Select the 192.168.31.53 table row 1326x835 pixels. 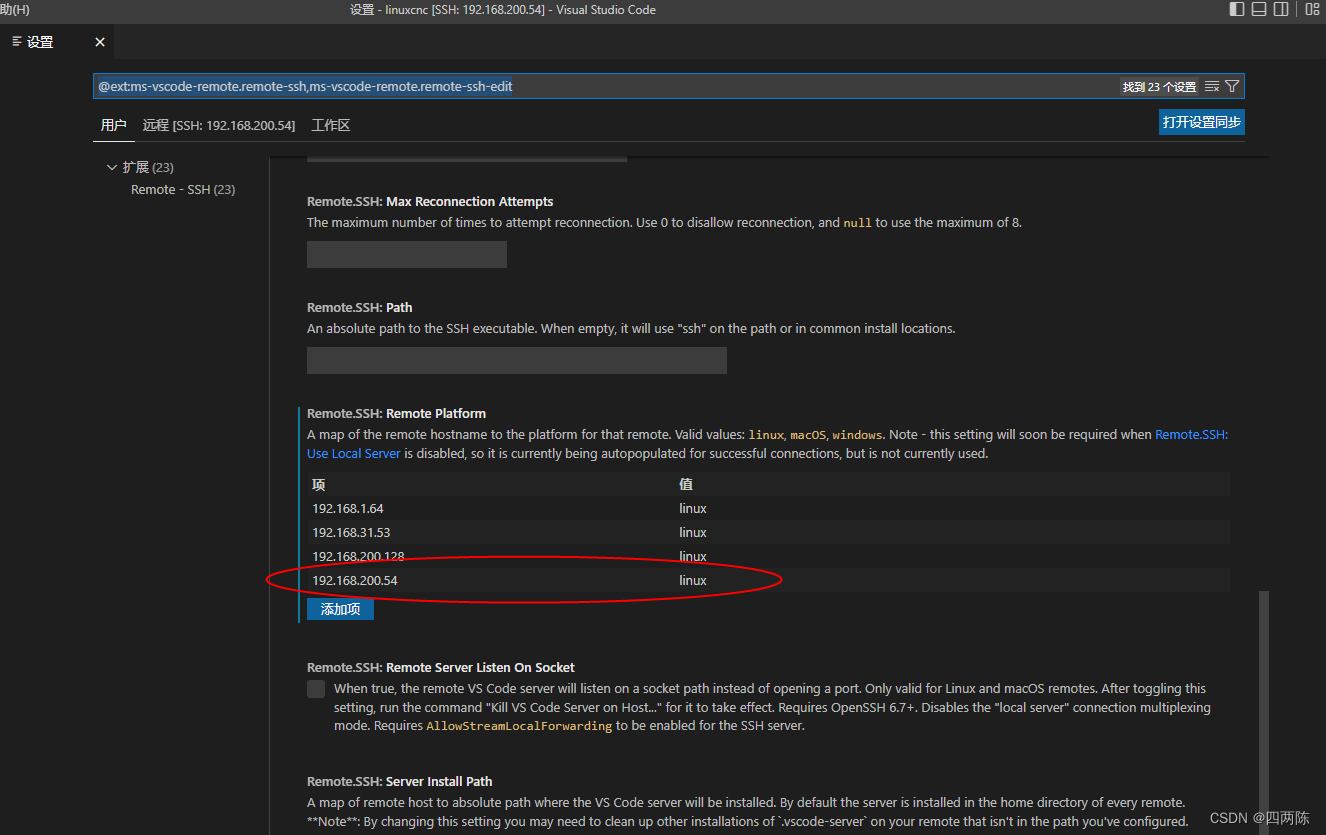(768, 532)
